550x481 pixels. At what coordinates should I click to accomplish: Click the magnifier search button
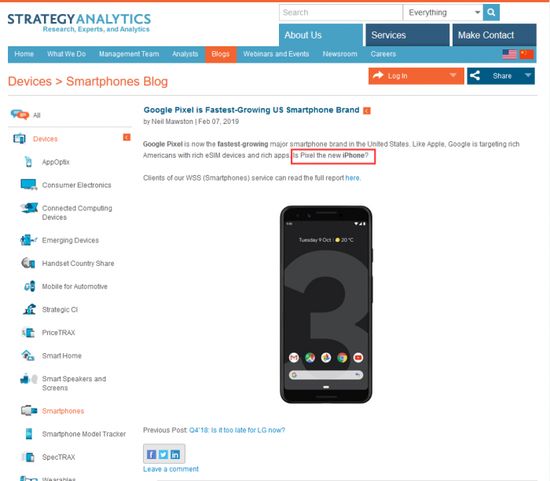tap(491, 12)
